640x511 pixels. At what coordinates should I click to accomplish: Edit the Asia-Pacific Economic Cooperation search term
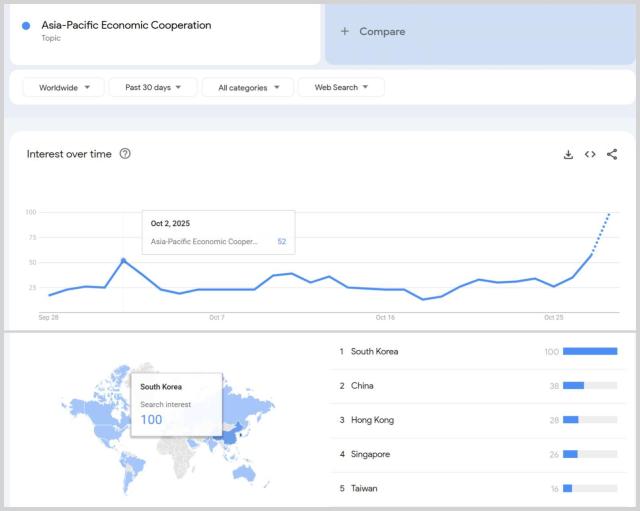[126, 26]
